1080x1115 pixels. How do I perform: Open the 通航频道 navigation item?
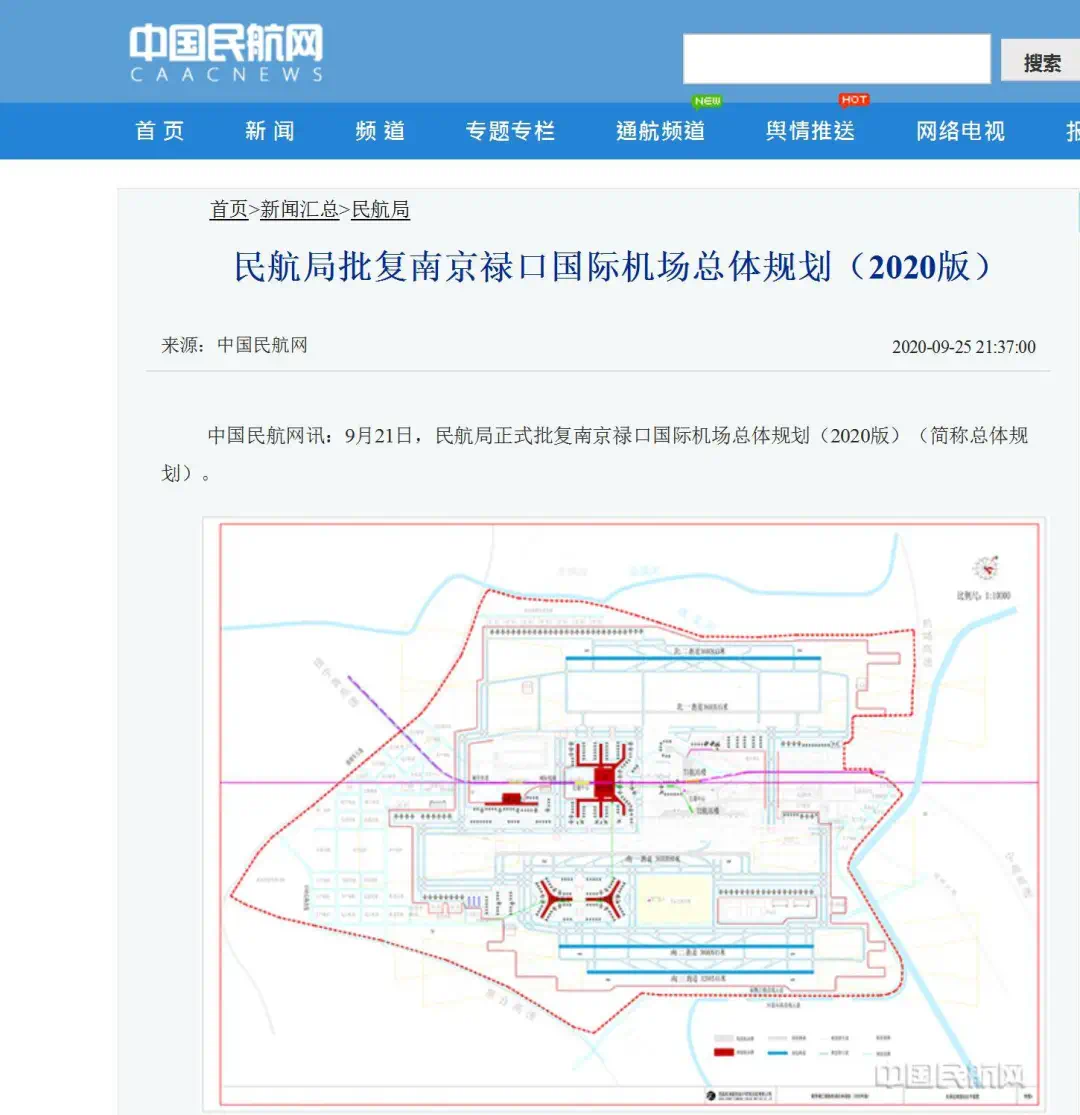click(x=661, y=131)
